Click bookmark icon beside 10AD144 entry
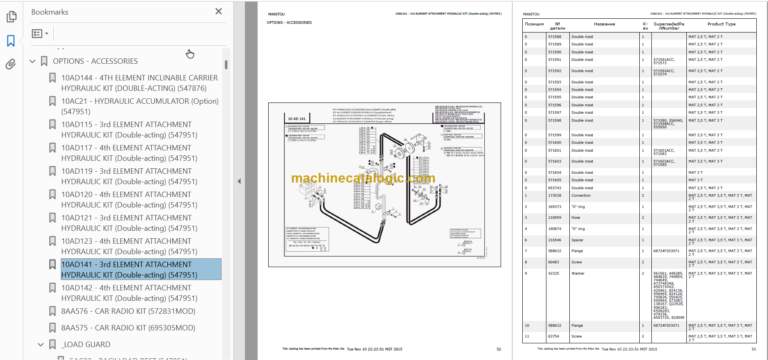This screenshot has width=768, height=360. pyautogui.click(x=52, y=77)
